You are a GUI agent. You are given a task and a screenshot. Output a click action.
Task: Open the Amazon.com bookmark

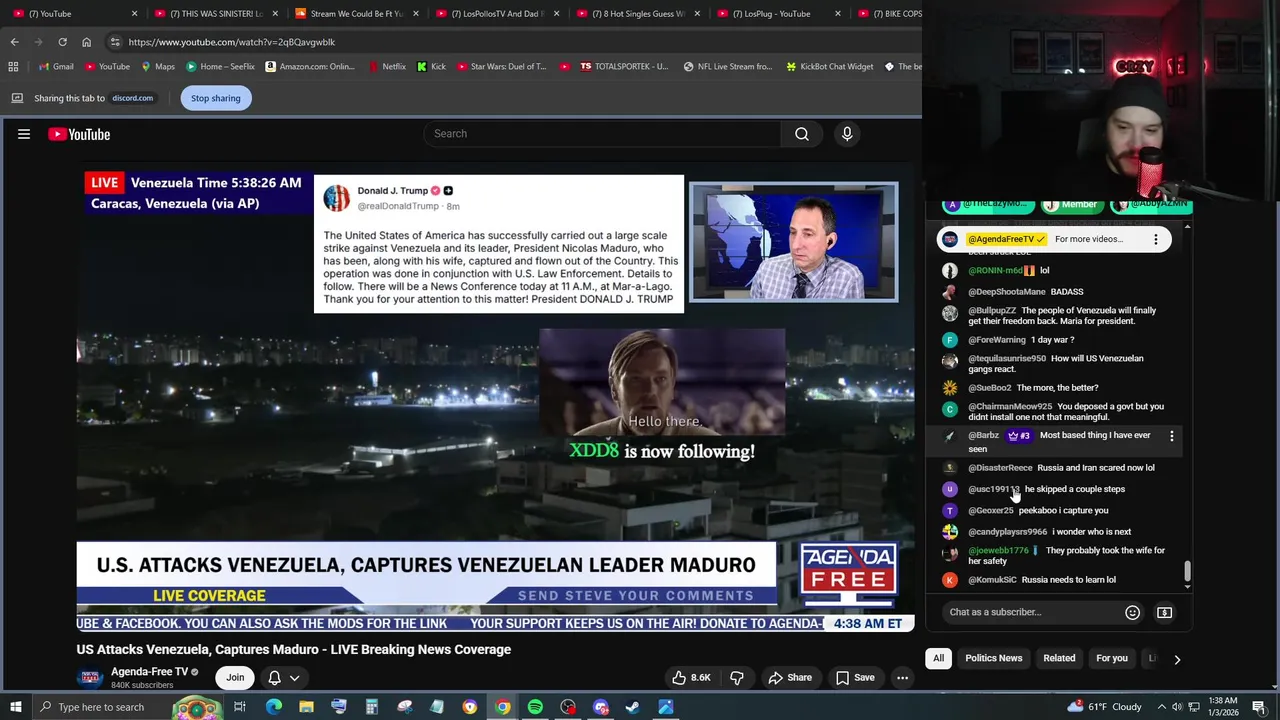pos(310,66)
